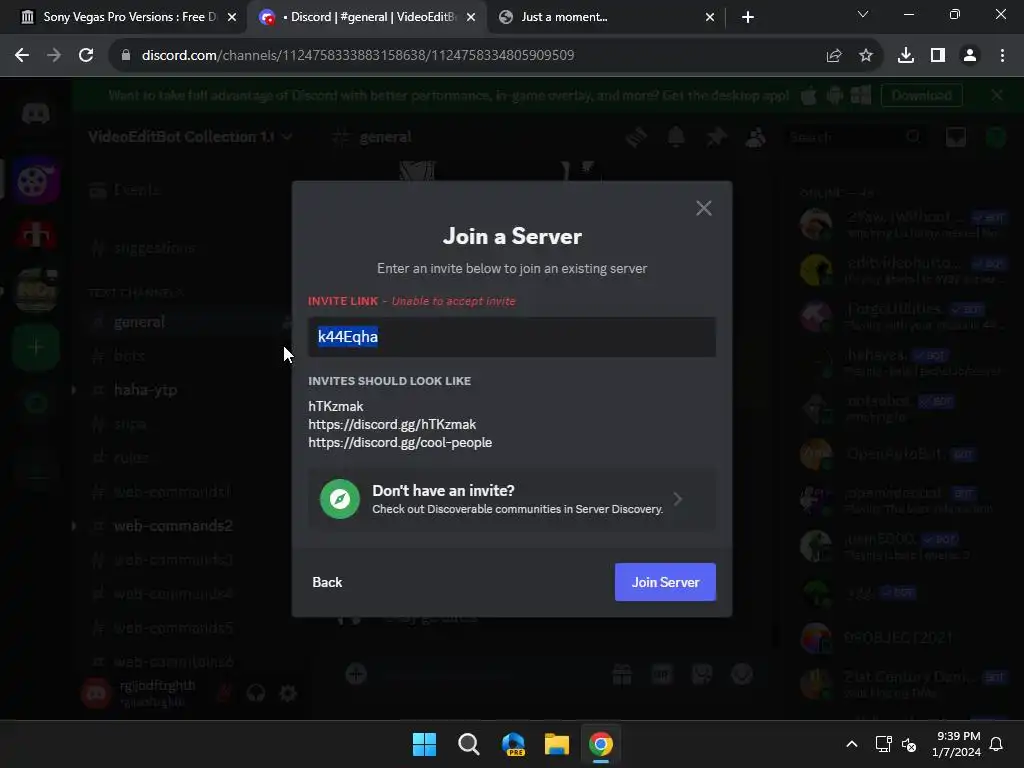Open Windows notifications bell
This screenshot has width=1024, height=768.
coord(997,744)
